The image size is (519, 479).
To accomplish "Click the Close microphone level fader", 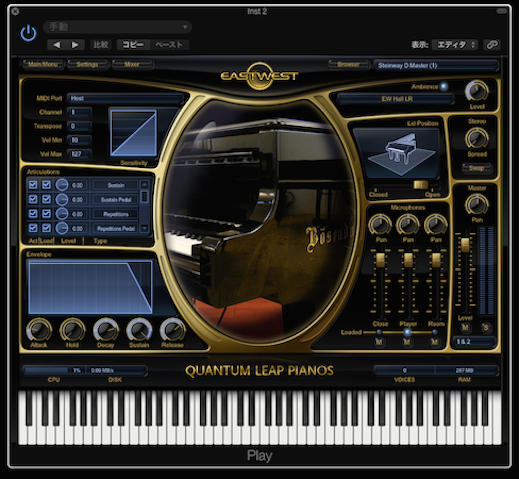I will tap(380, 260).
